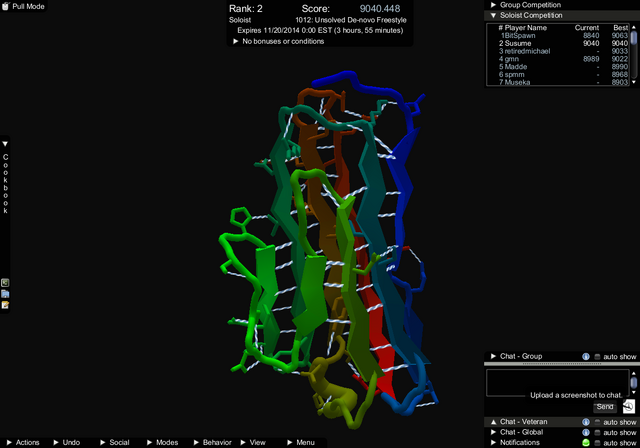Image resolution: width=640 pixels, height=448 pixels.
Task: Toggle auto show for Notifications
Action: tap(598, 443)
